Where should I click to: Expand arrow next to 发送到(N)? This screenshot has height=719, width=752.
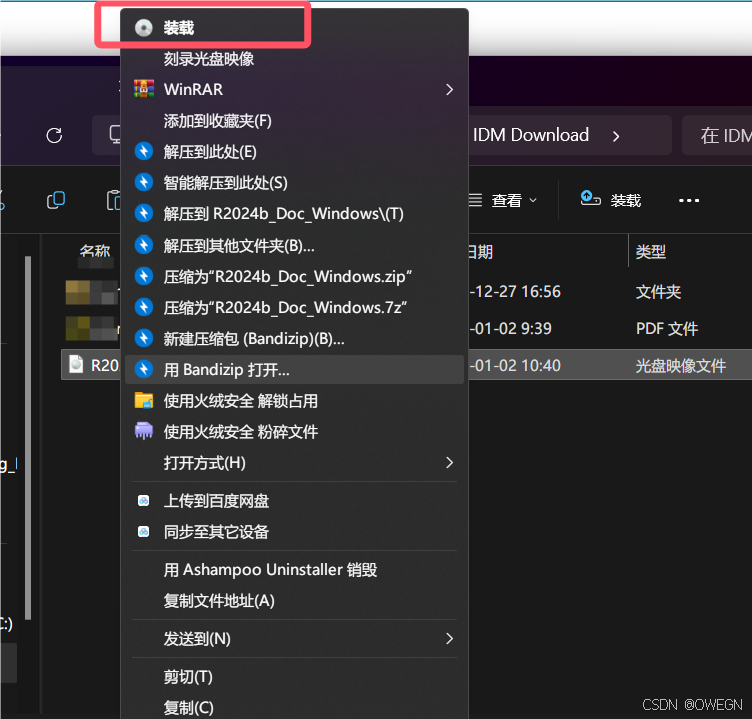[449, 638]
